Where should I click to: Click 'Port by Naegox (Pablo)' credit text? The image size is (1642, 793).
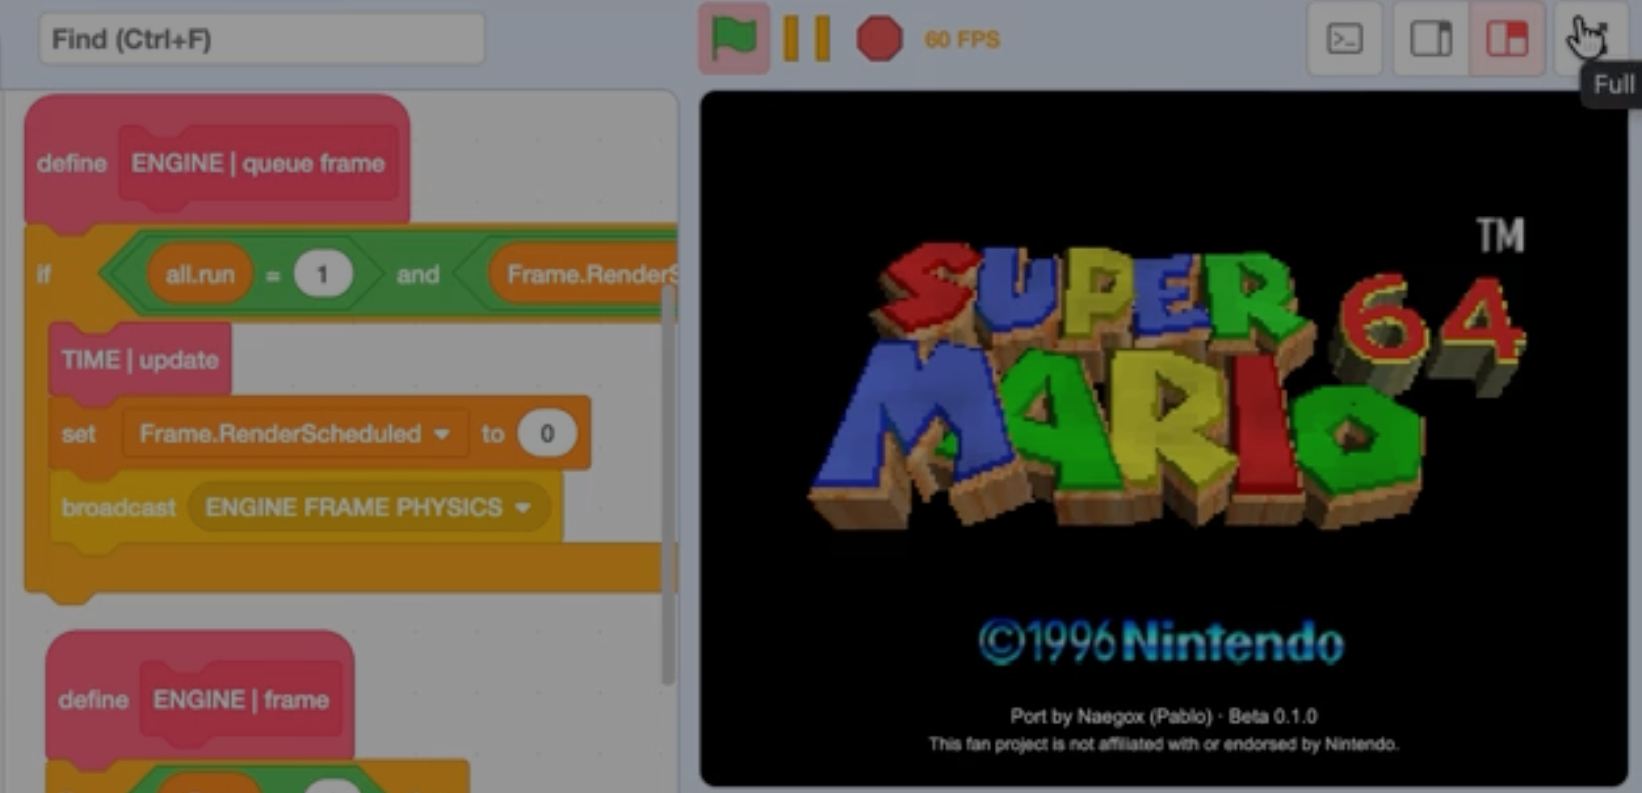tap(1111, 716)
